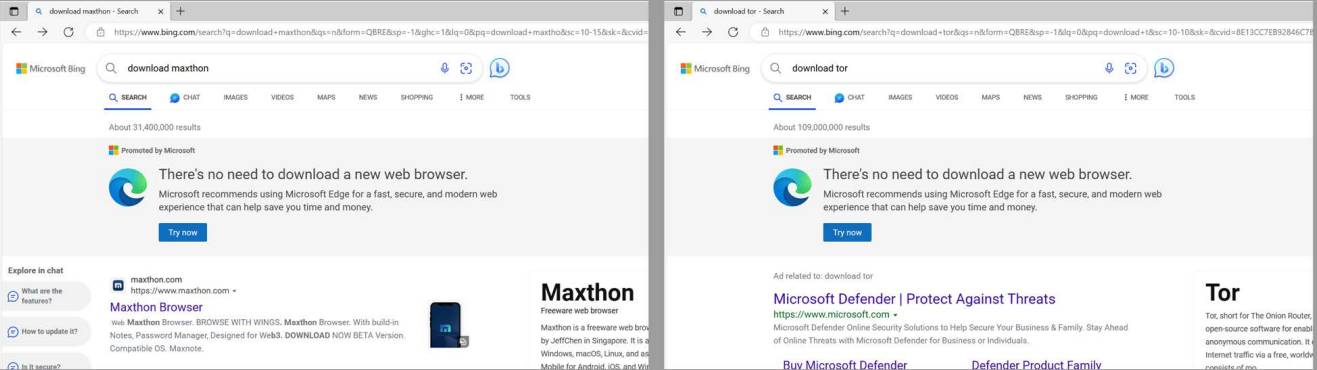Click 'About 31,400,000 results' text
The image size is (1317, 370).
pyautogui.click(x=155, y=127)
